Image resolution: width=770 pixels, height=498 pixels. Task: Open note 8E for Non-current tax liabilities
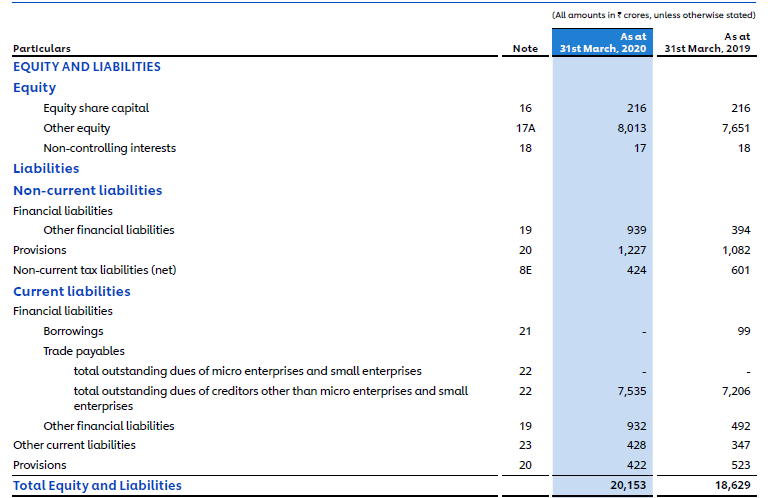pyautogui.click(x=526, y=270)
